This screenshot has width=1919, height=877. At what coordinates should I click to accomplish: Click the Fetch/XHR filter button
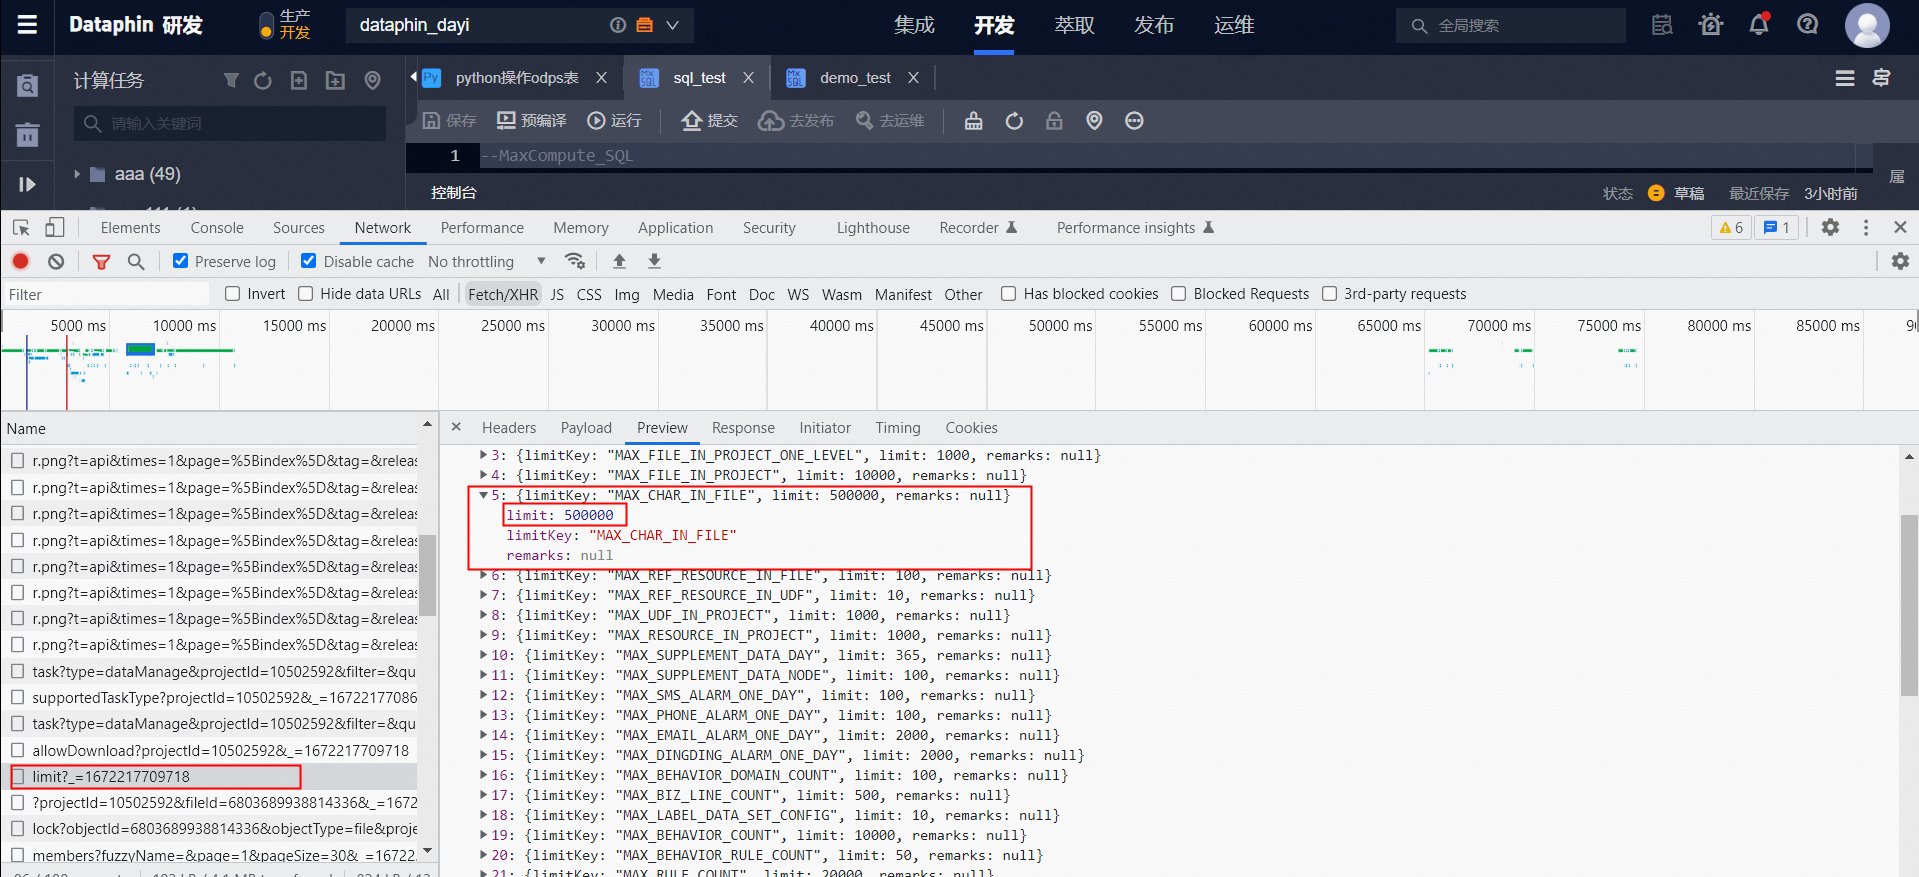tap(502, 294)
